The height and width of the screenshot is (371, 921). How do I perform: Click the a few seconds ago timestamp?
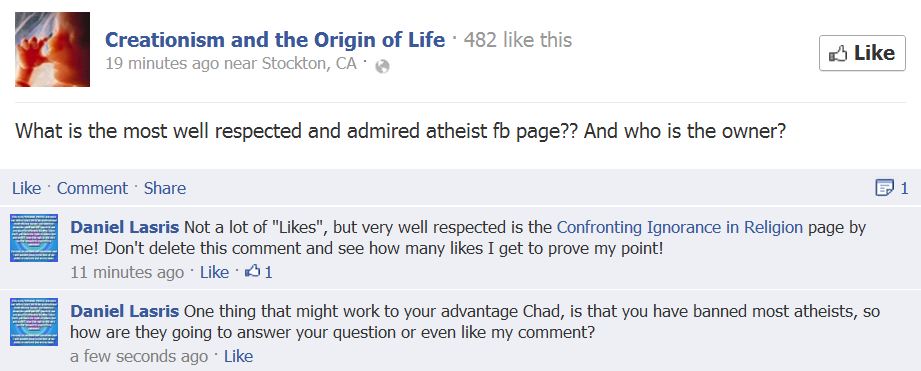pyautogui.click(x=139, y=356)
